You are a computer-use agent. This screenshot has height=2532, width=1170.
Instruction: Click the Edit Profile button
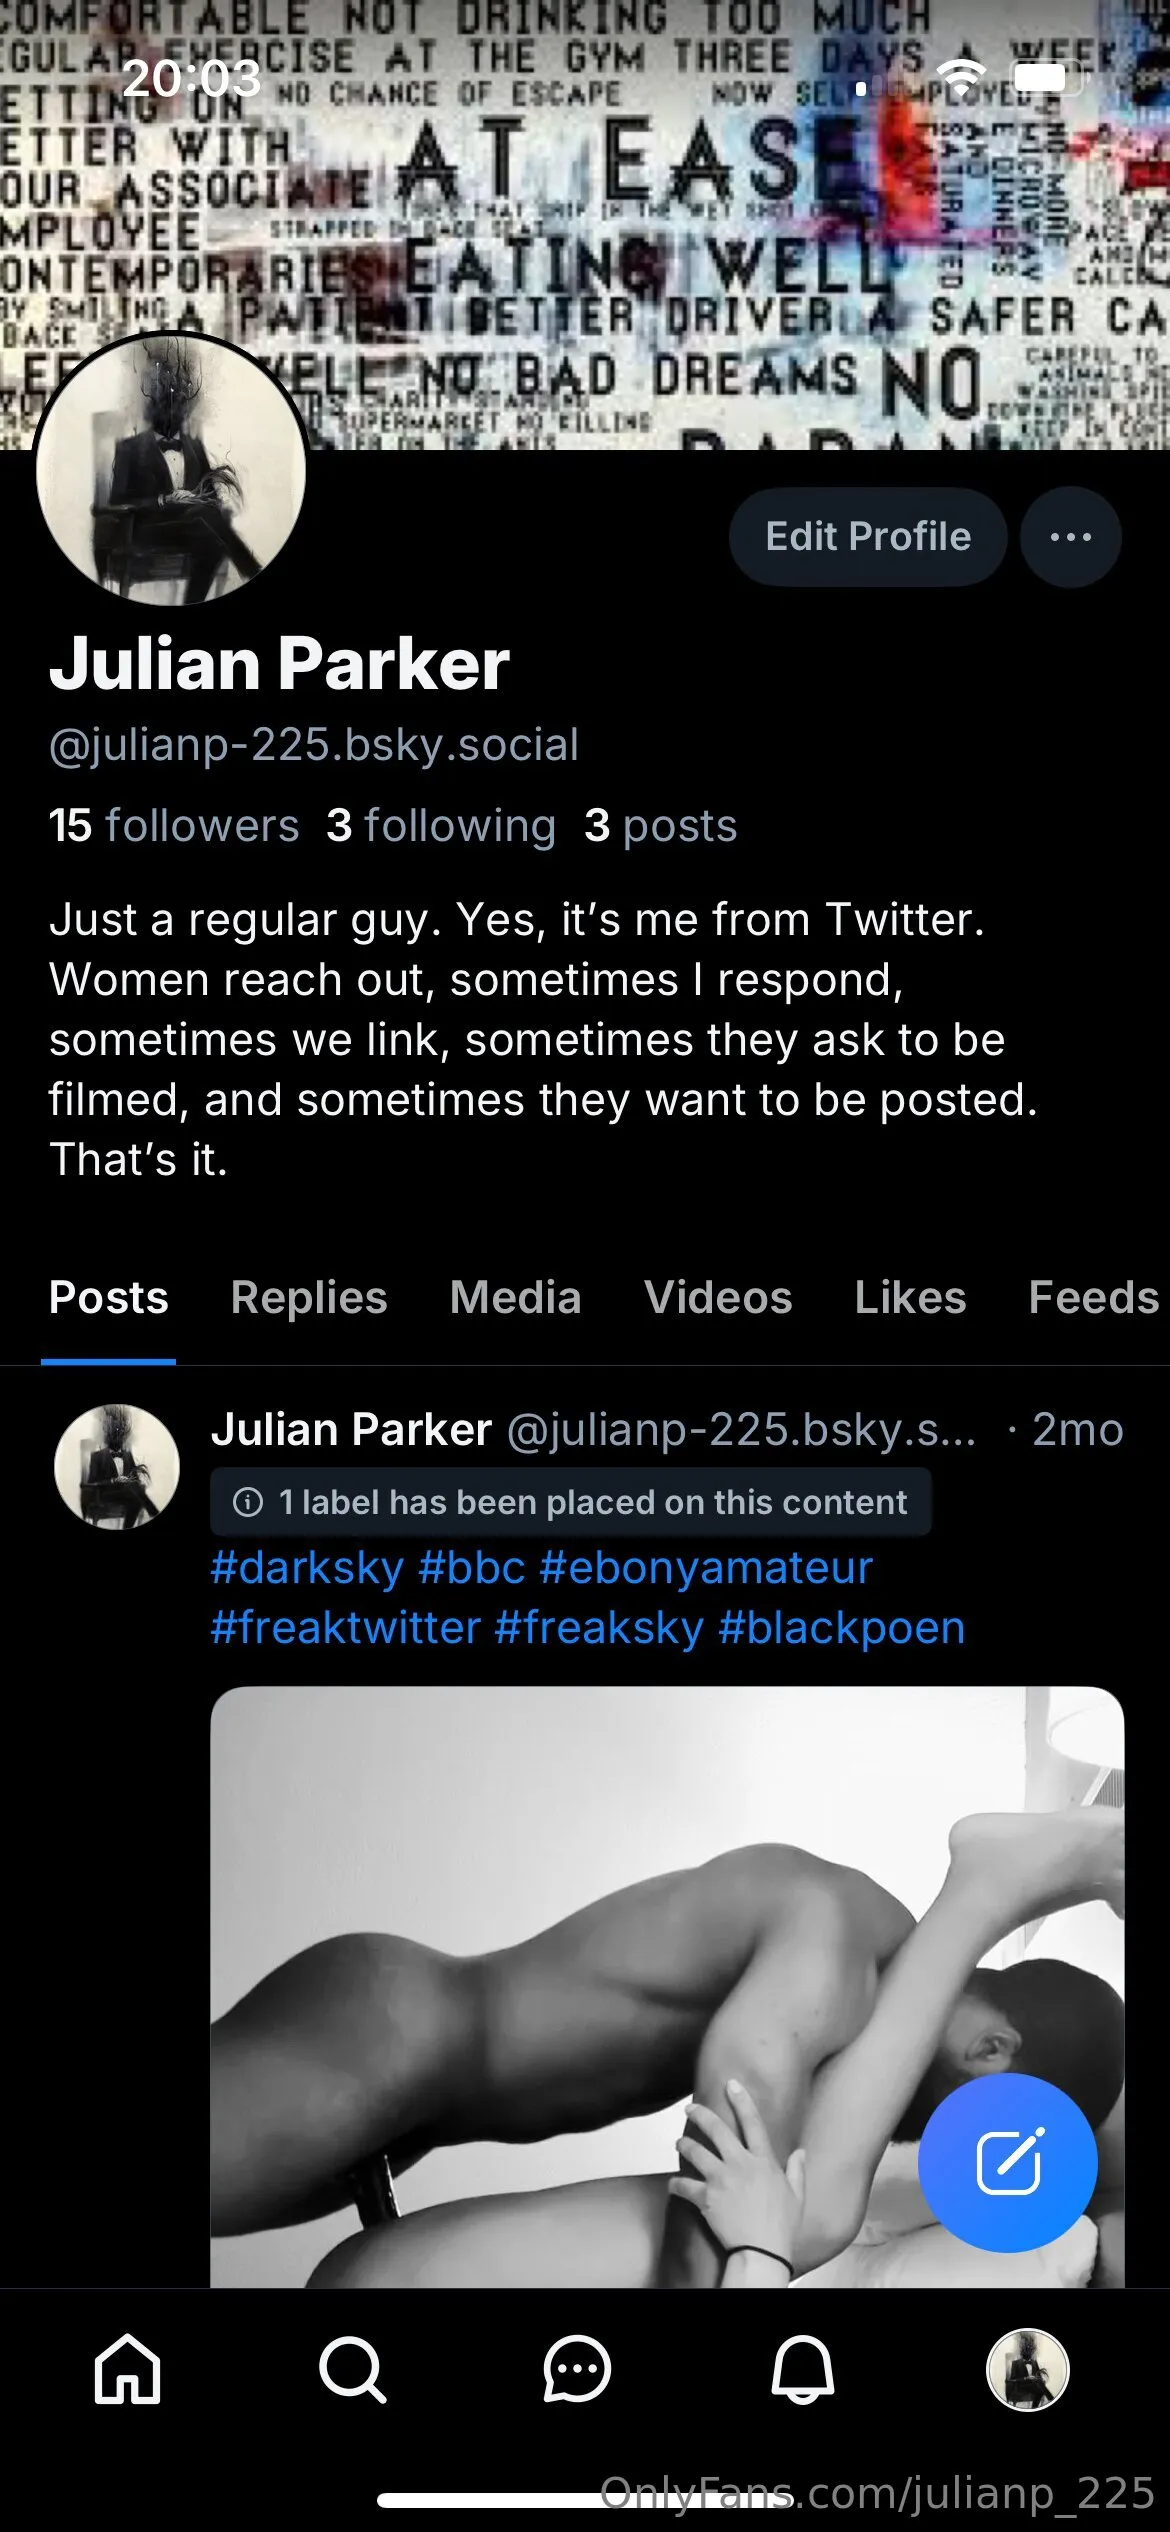point(867,536)
